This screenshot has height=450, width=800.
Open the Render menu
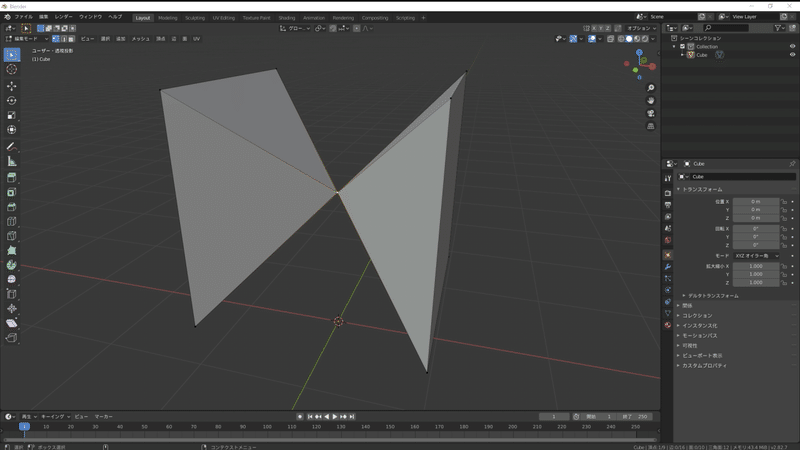click(x=63, y=17)
